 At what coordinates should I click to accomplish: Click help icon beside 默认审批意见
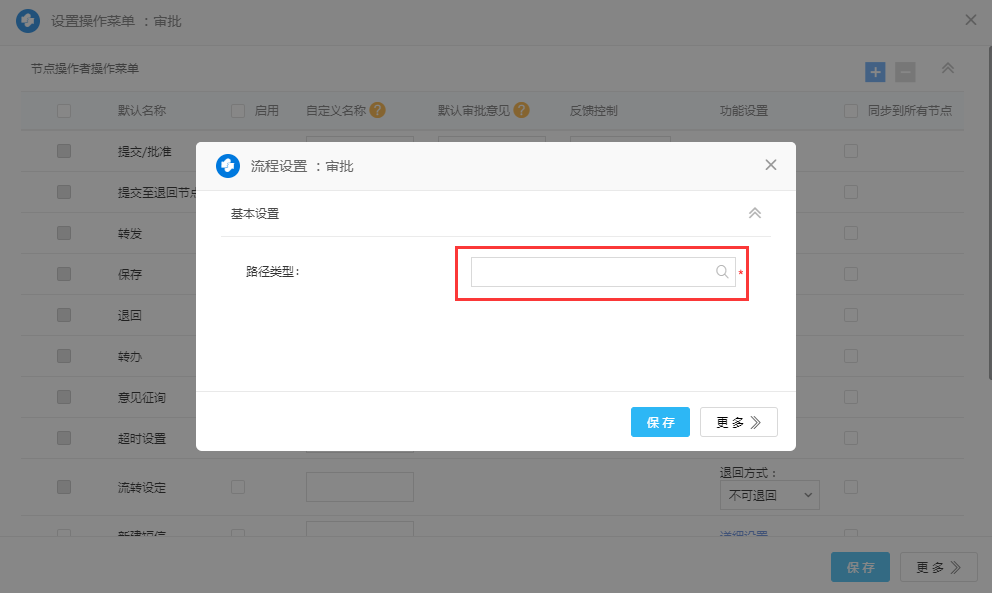coord(521,111)
